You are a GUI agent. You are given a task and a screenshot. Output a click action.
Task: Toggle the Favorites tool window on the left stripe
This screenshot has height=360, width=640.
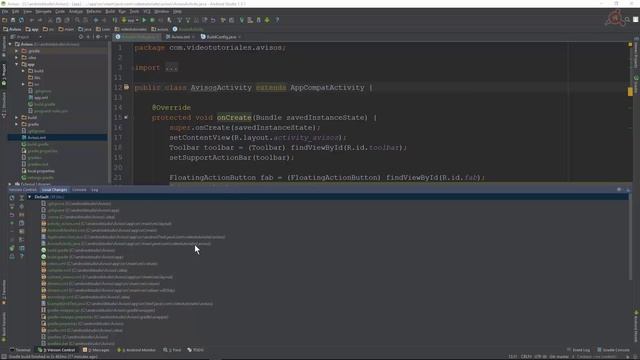click(4, 292)
